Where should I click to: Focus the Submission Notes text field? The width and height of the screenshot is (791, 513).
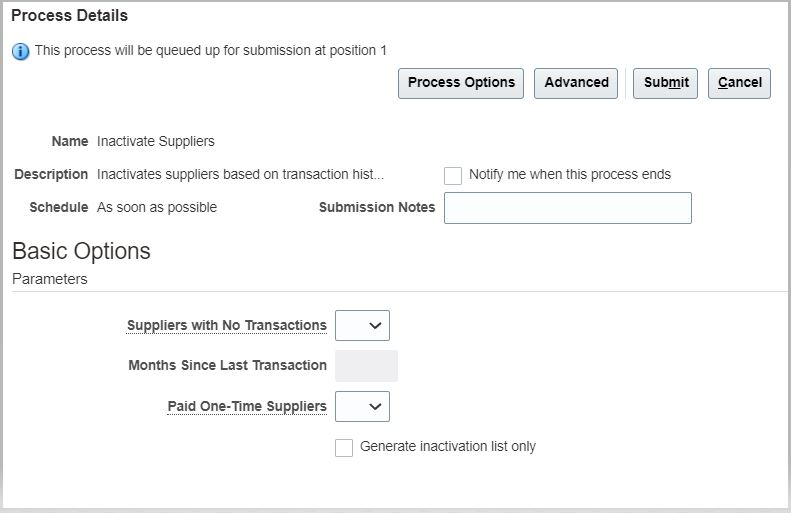pos(567,208)
